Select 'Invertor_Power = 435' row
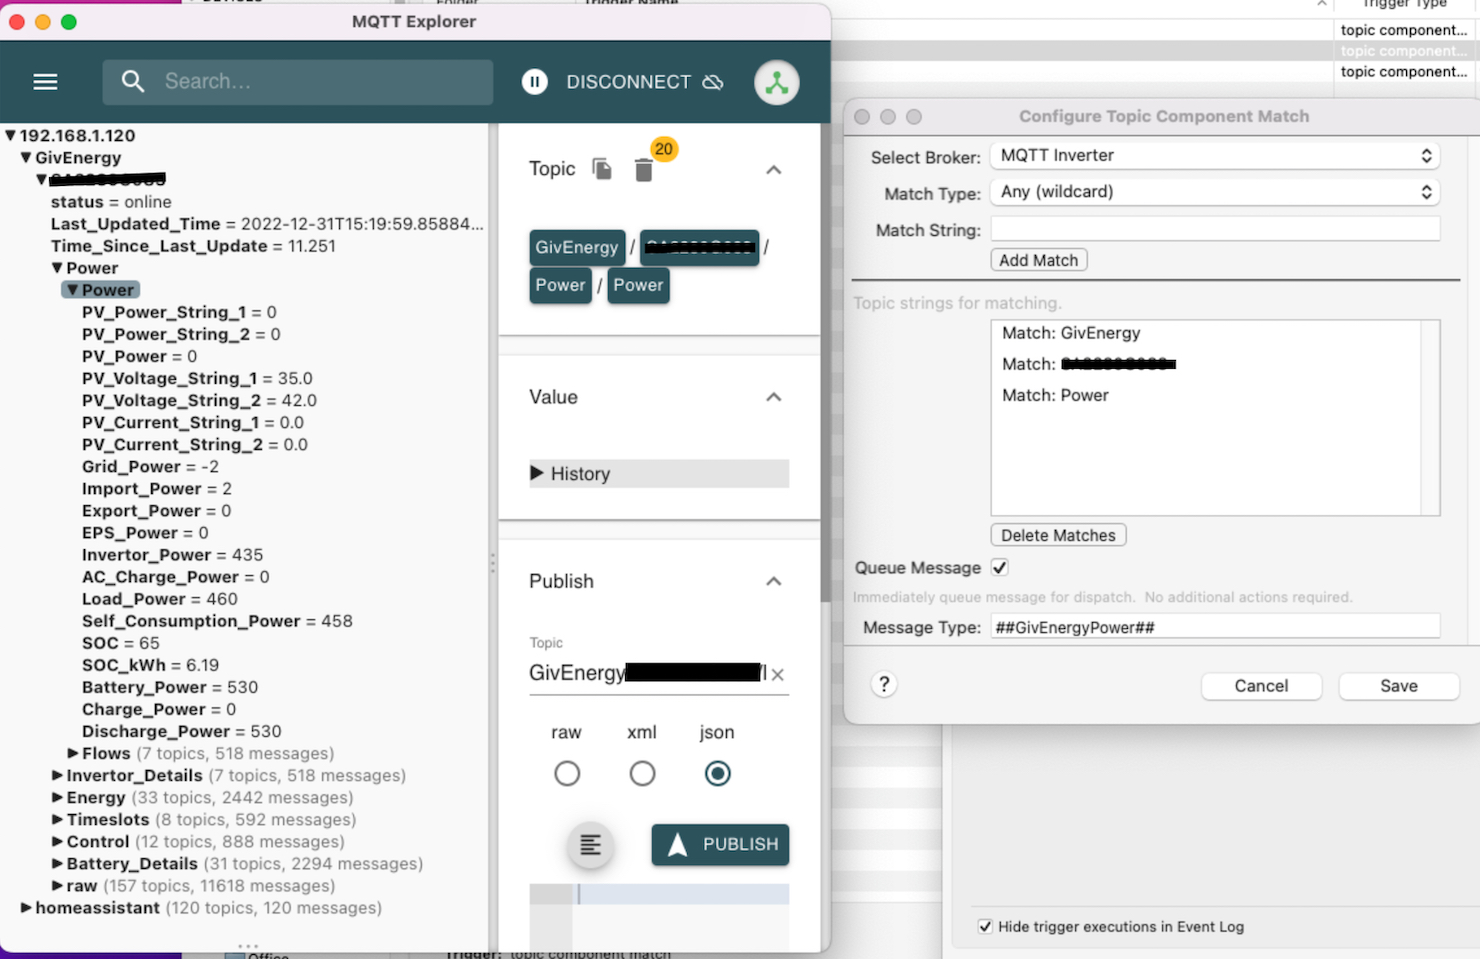Screen dimensions: 1480x959 [x=172, y=555]
